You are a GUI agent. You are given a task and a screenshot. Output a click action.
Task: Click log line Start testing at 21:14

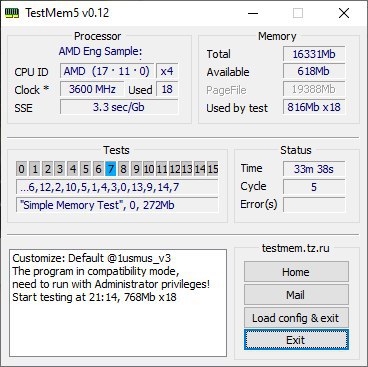[94, 297]
